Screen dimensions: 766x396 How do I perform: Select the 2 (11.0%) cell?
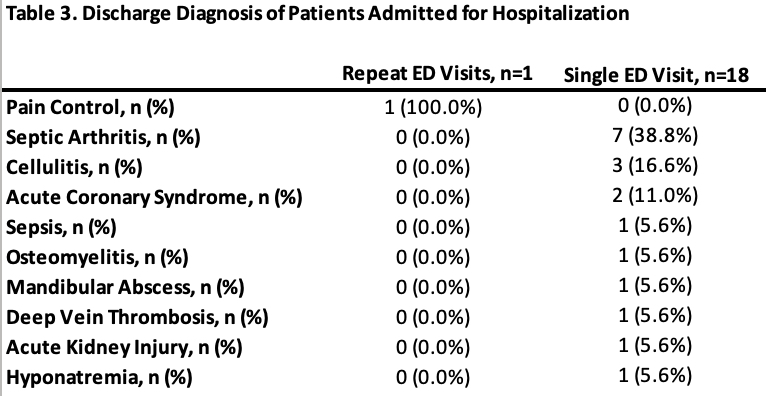[655, 196]
